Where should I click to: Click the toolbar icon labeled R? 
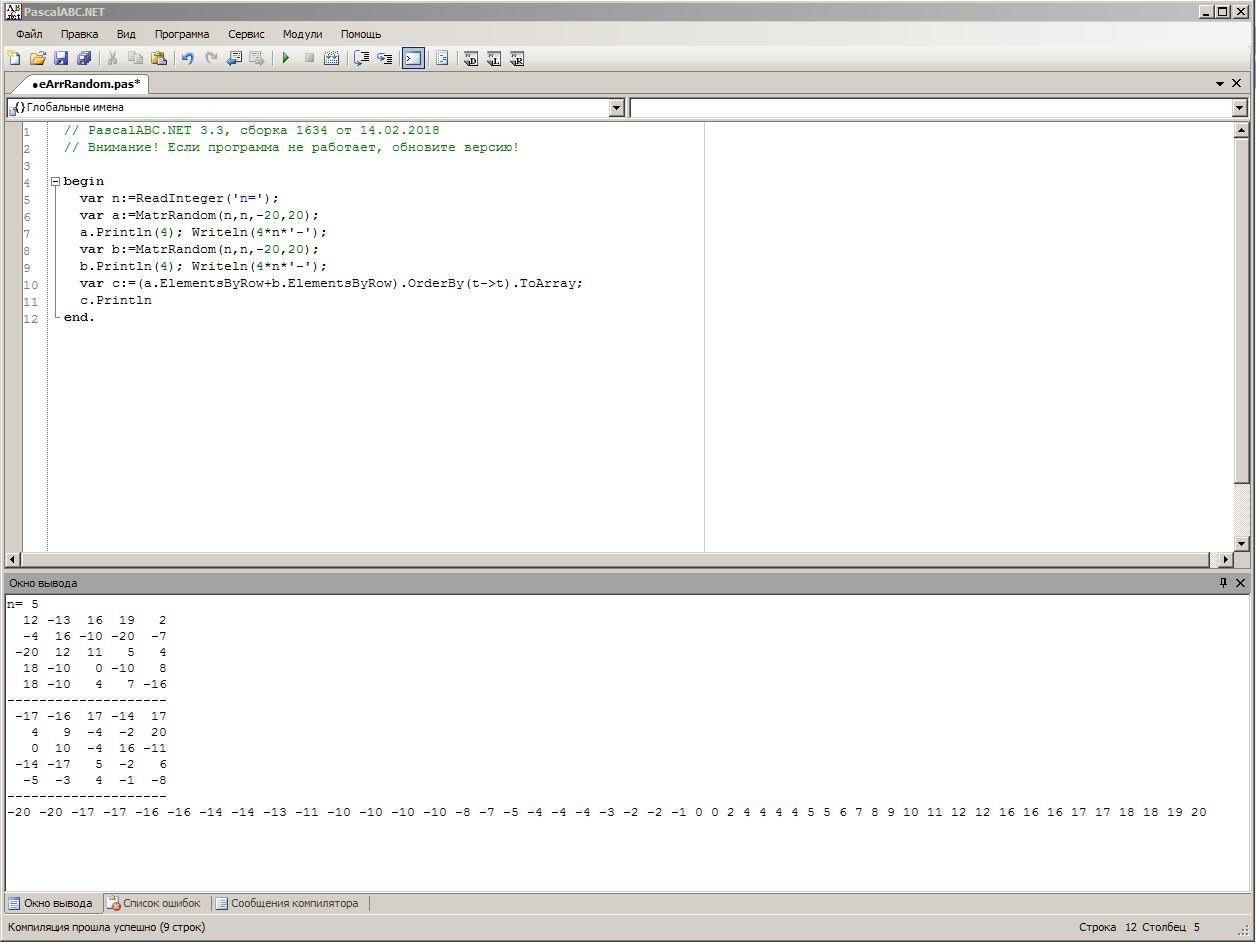tap(517, 59)
